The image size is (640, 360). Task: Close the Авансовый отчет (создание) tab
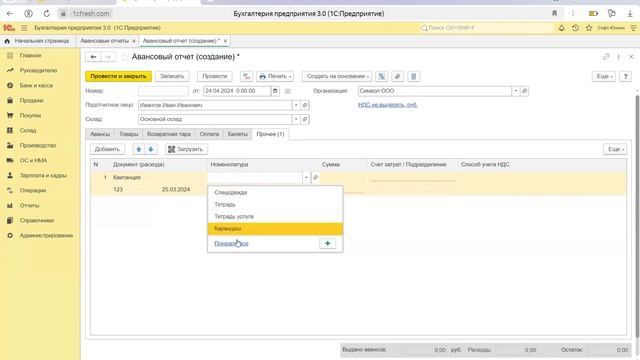point(225,41)
